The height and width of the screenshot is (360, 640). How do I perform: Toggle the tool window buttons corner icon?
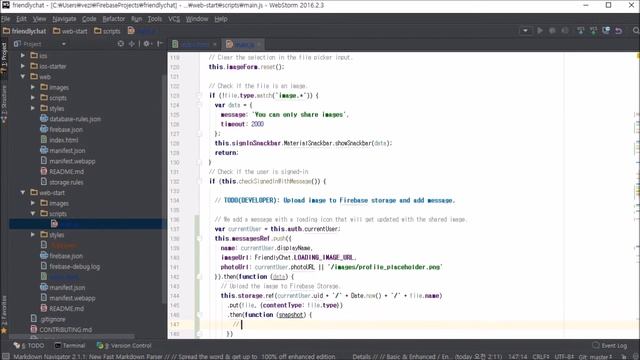(5, 356)
